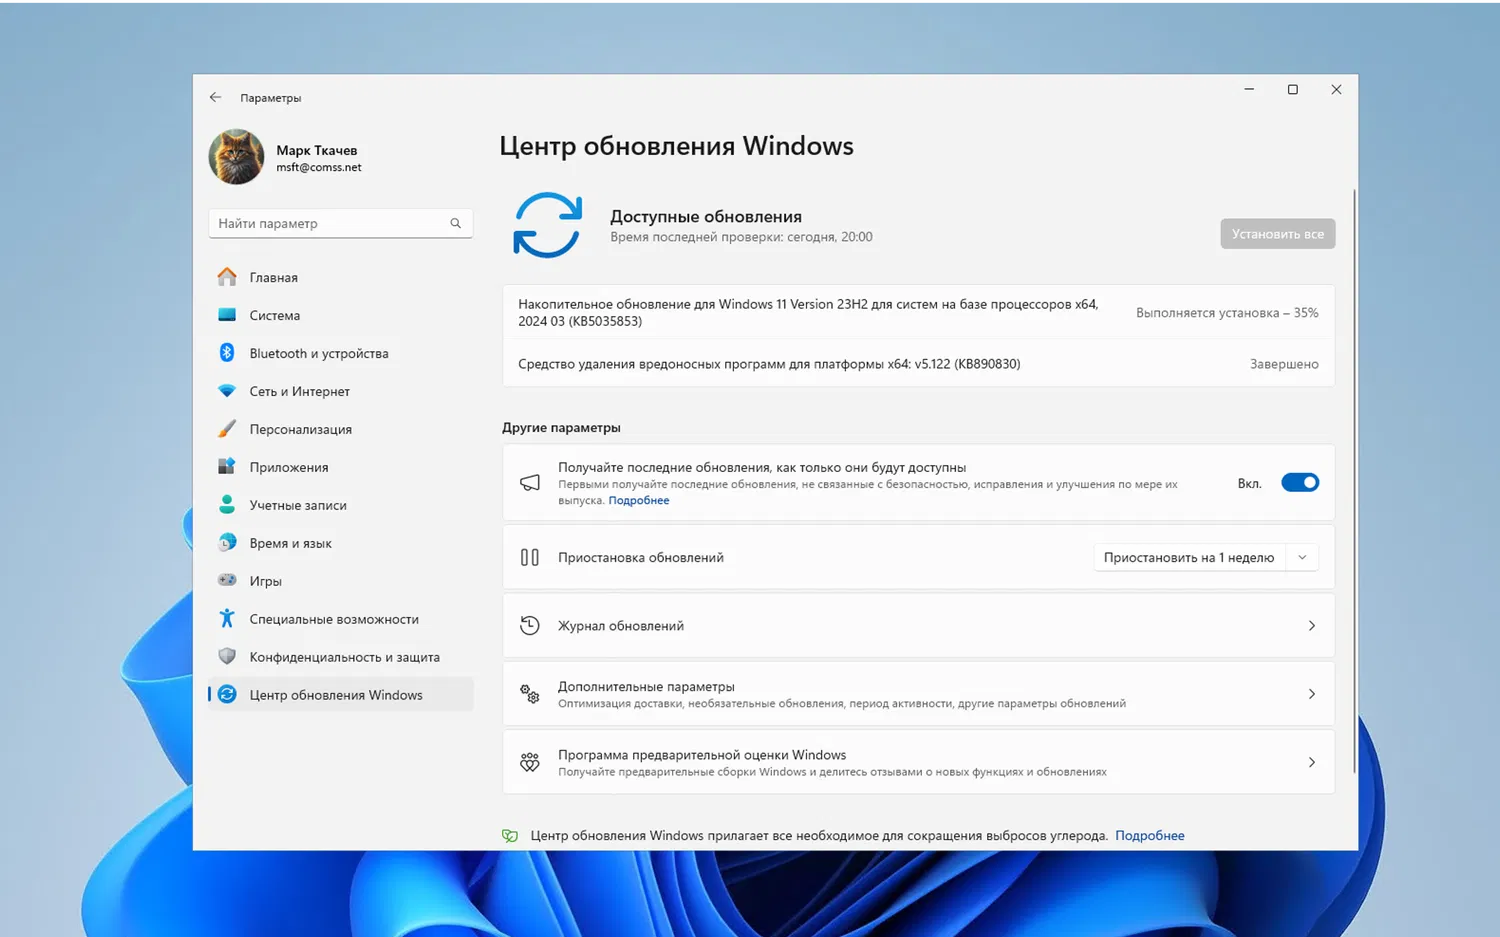The height and width of the screenshot is (937, 1500).
Task: Open the Сеть и Интернет wifi icon
Action: click(227, 391)
